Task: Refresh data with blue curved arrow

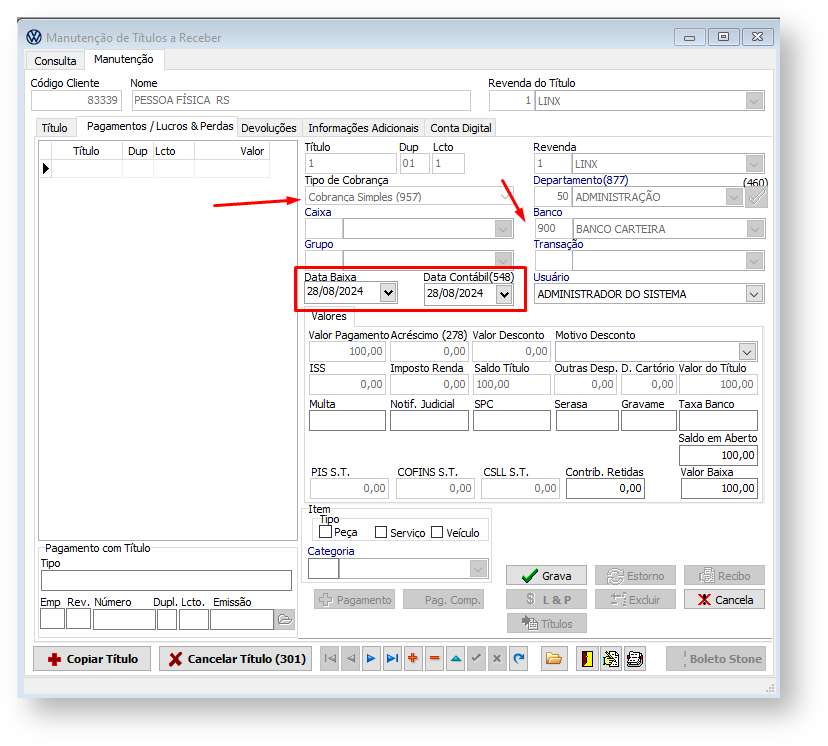Action: coord(519,658)
